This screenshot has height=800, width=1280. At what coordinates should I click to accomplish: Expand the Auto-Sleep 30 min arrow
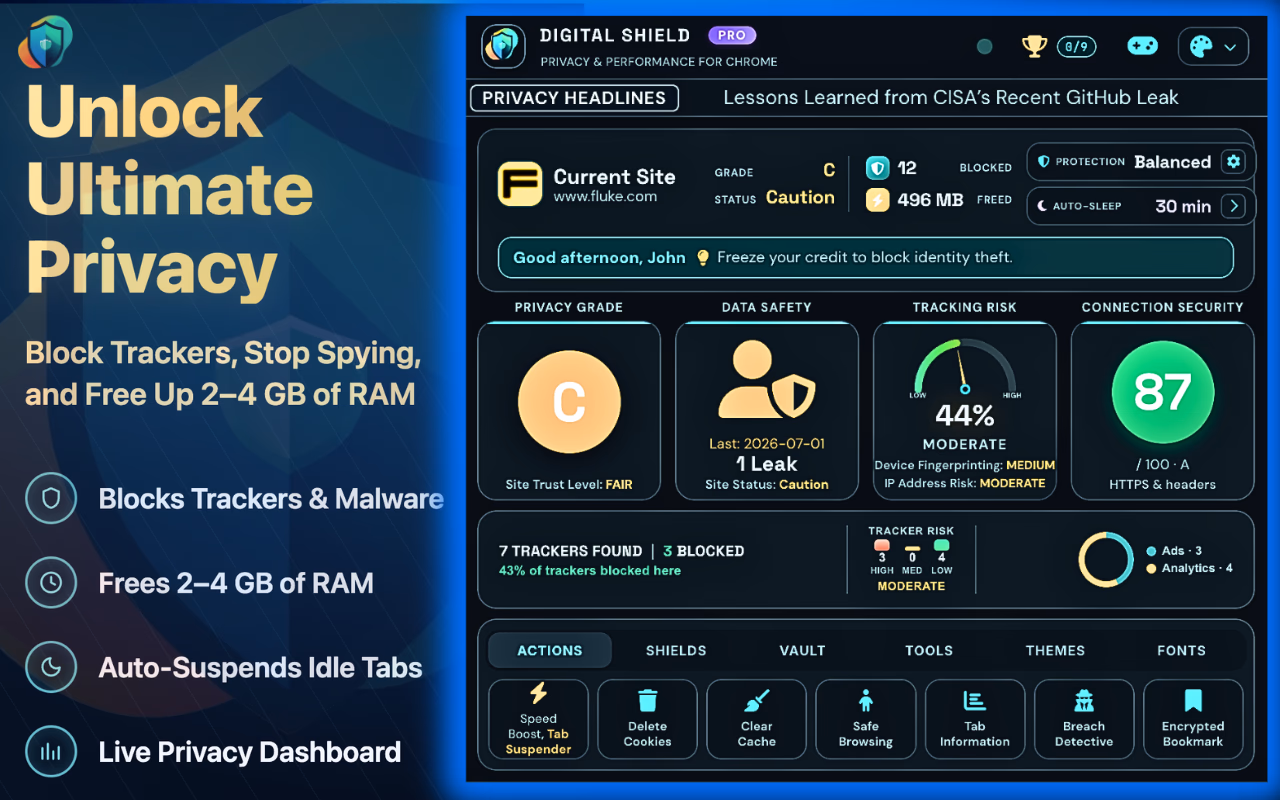1234,206
